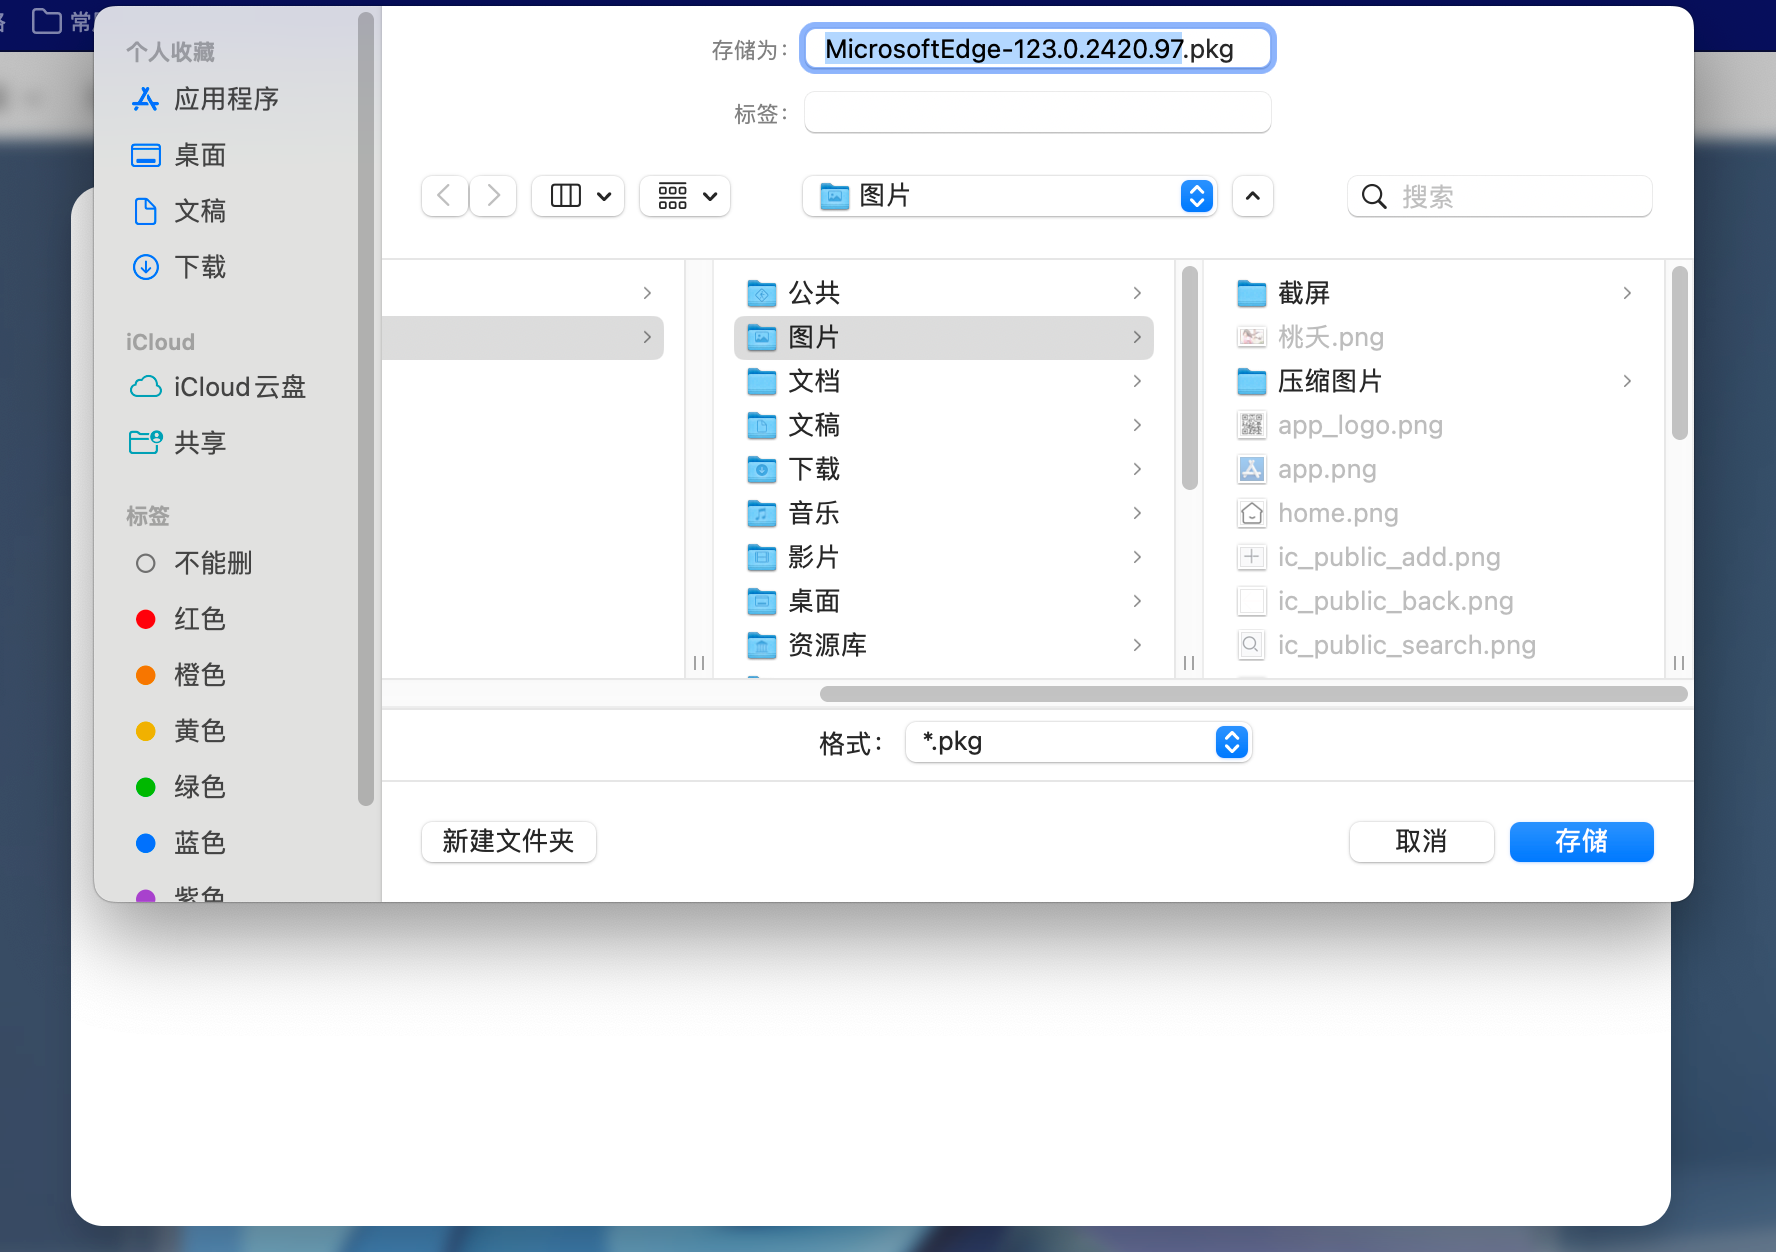Screen dimensions: 1776x1252
Task: Open the 文档 folder
Action: pos(944,381)
